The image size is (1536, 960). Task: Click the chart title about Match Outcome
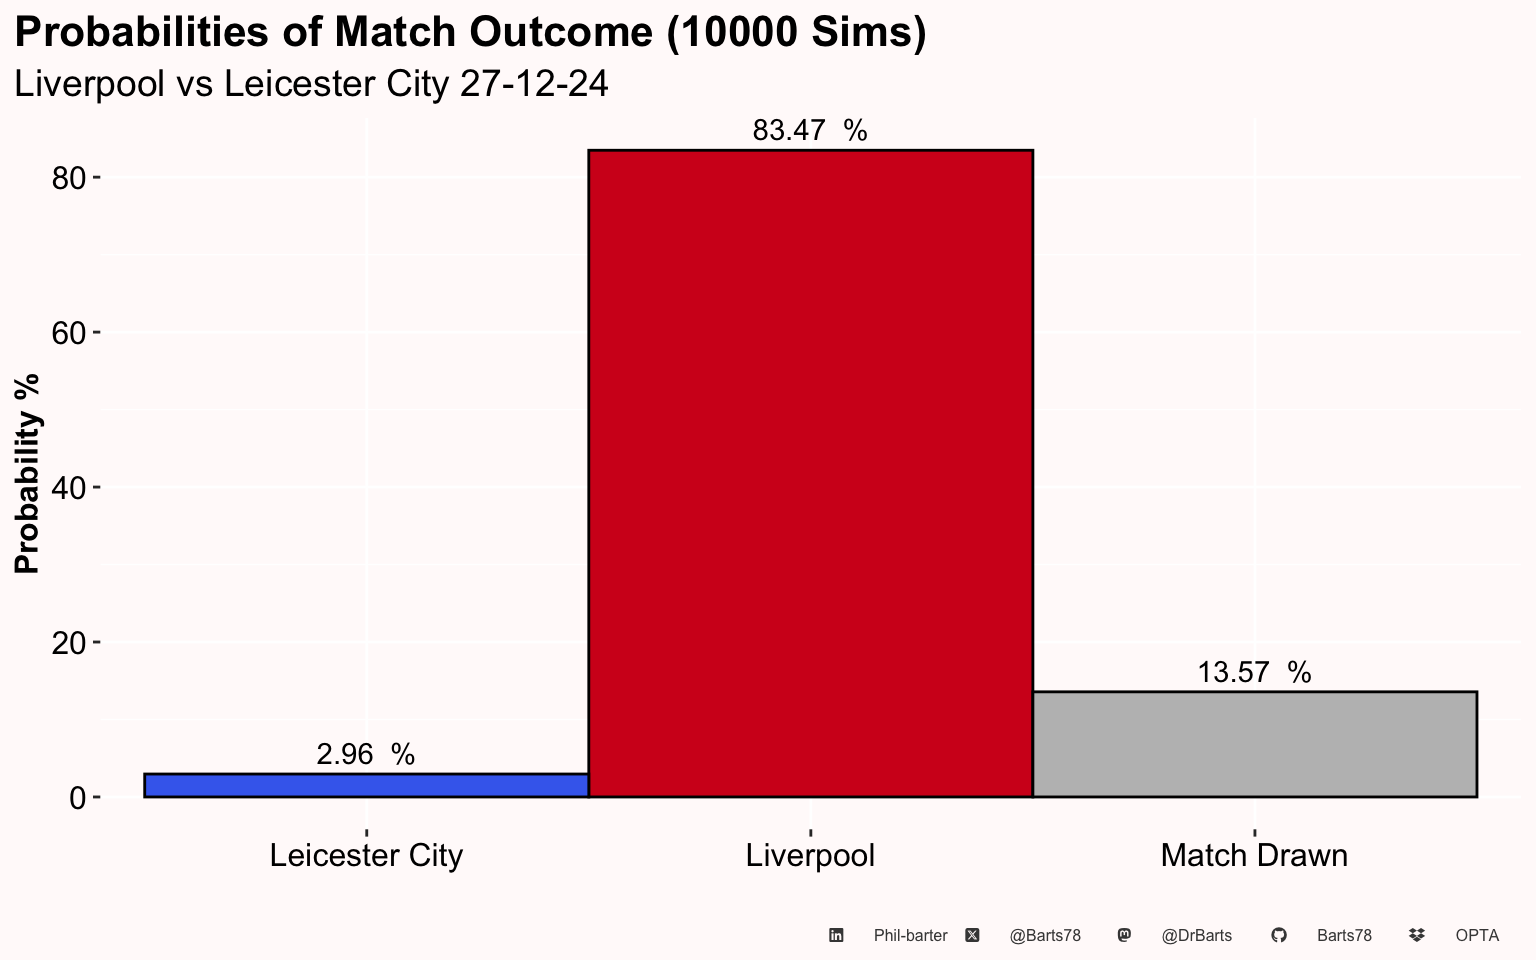point(470,33)
